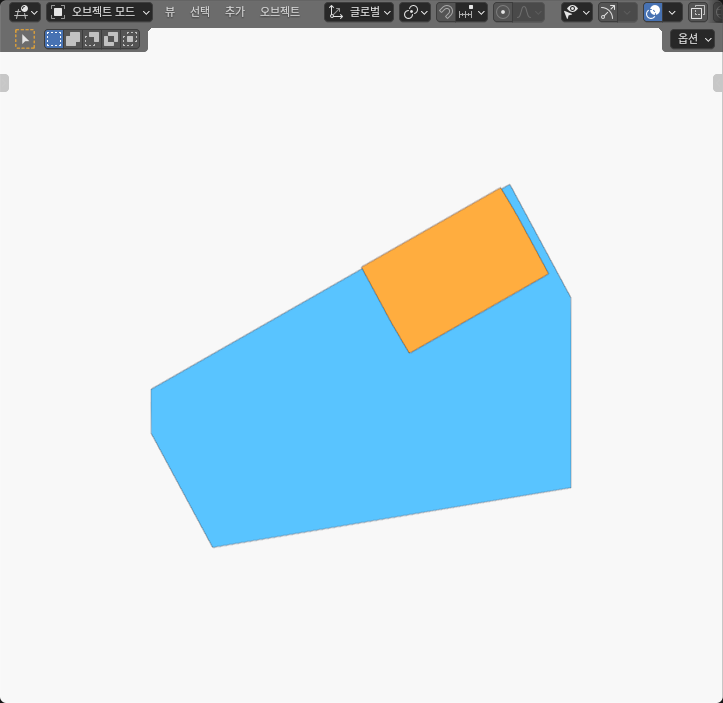Open the pivot point dropdown
723x703 pixels.
pos(415,12)
